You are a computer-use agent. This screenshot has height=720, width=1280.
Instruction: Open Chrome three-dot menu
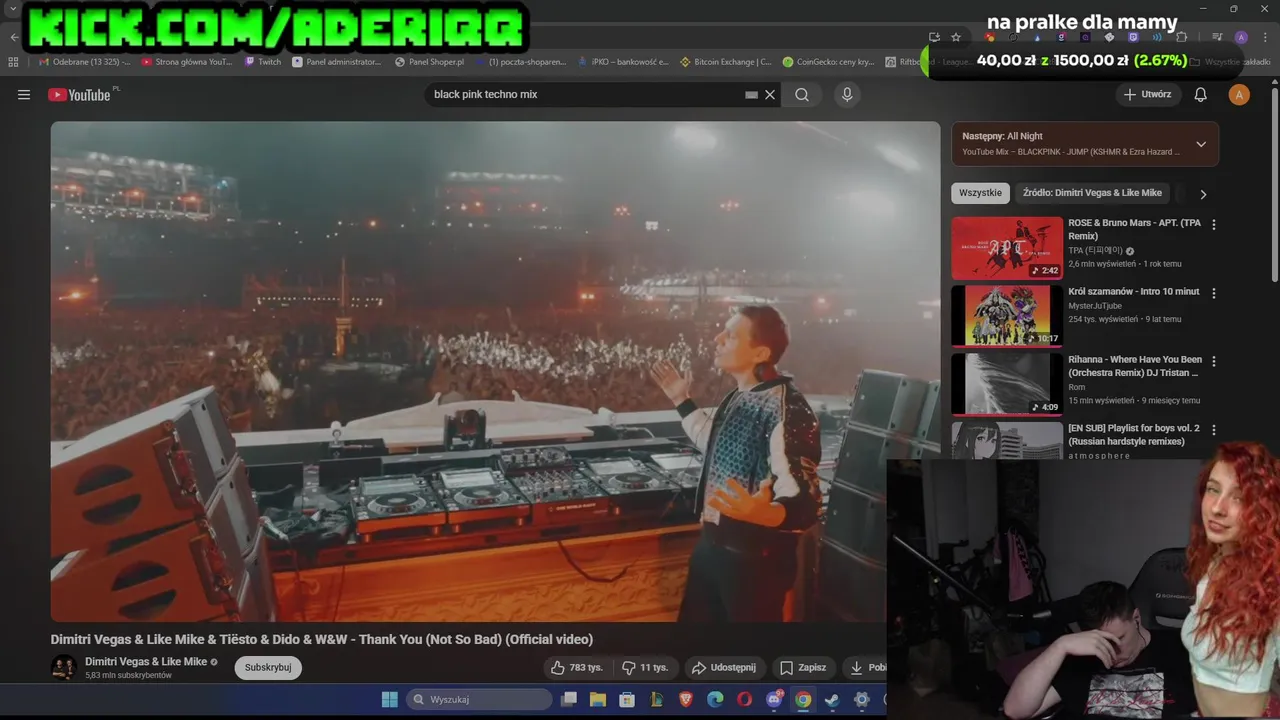(1263, 37)
